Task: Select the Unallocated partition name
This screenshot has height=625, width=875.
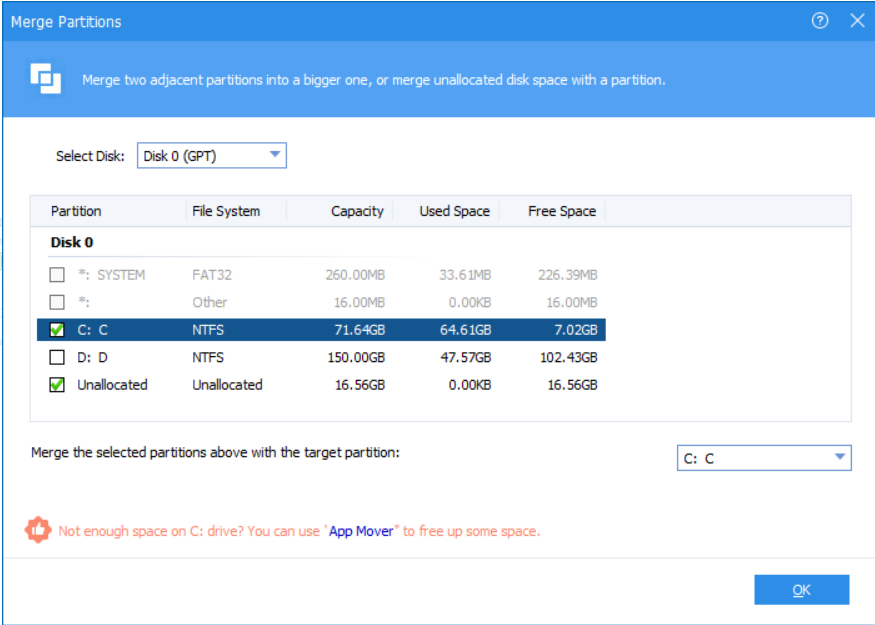Action: (112, 384)
